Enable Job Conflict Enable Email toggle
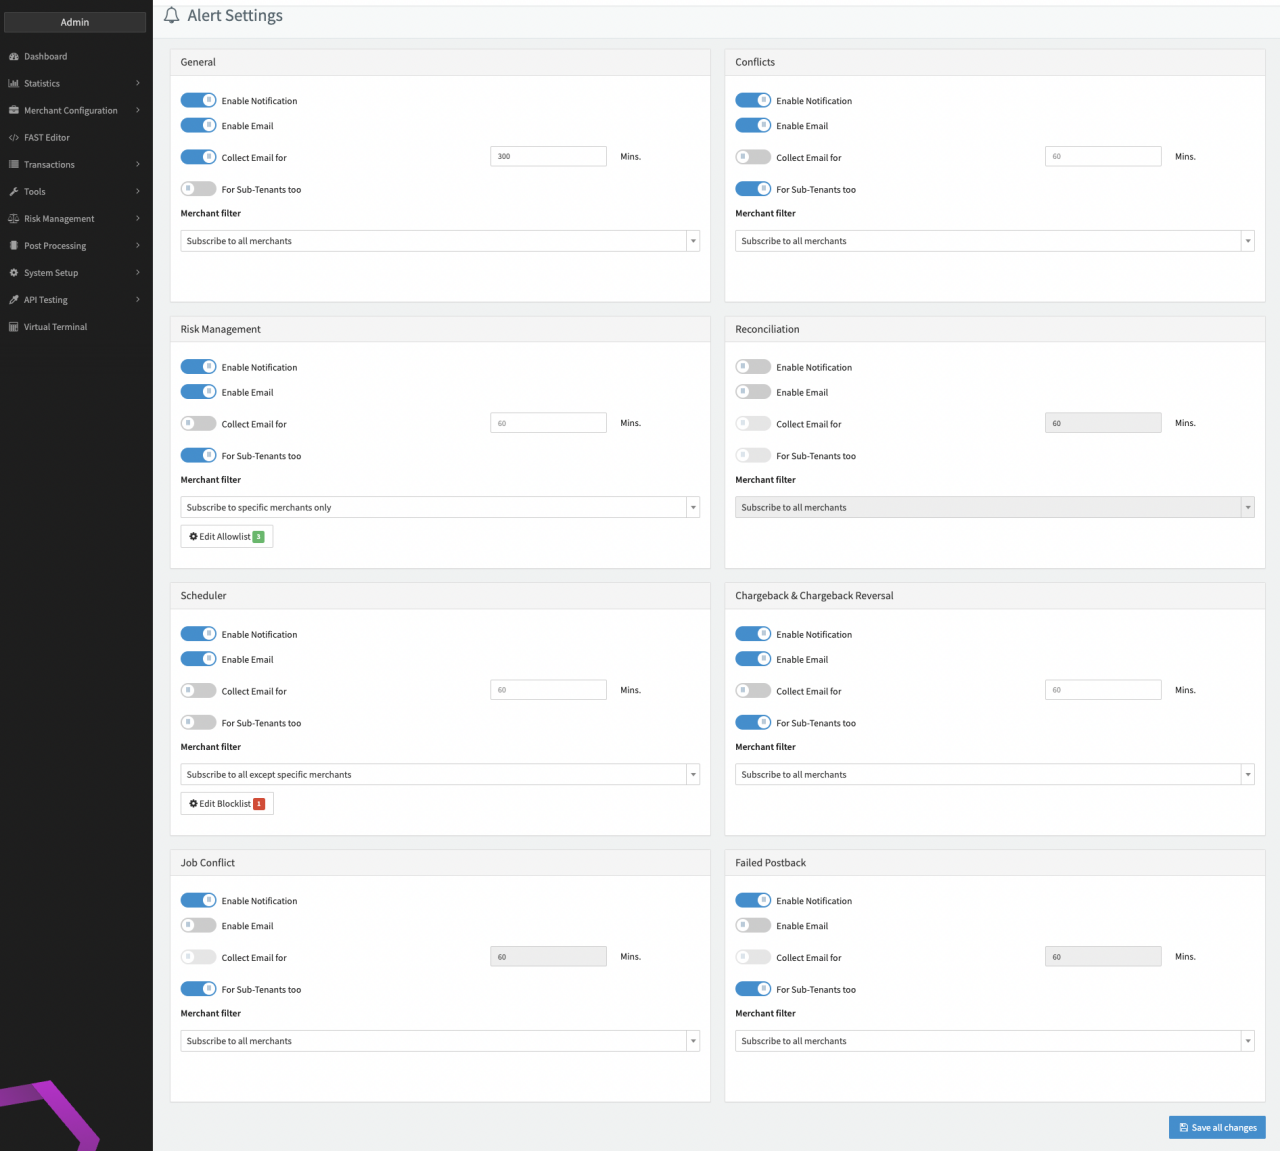 [x=198, y=926]
